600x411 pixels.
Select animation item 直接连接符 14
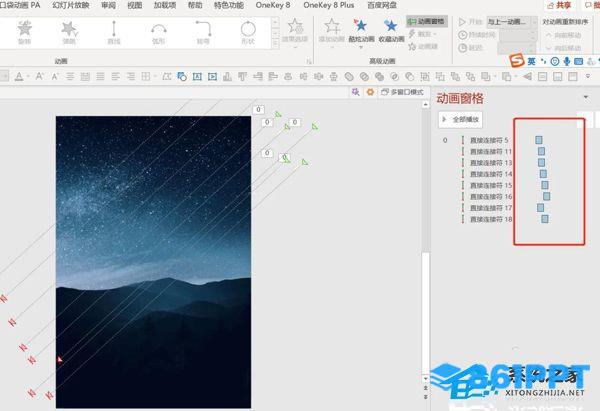pyautogui.click(x=491, y=174)
